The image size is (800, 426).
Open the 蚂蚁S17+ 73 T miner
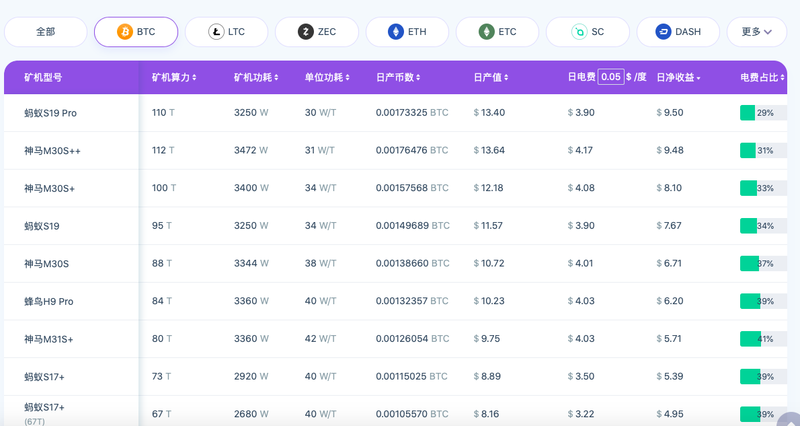click(x=44, y=377)
